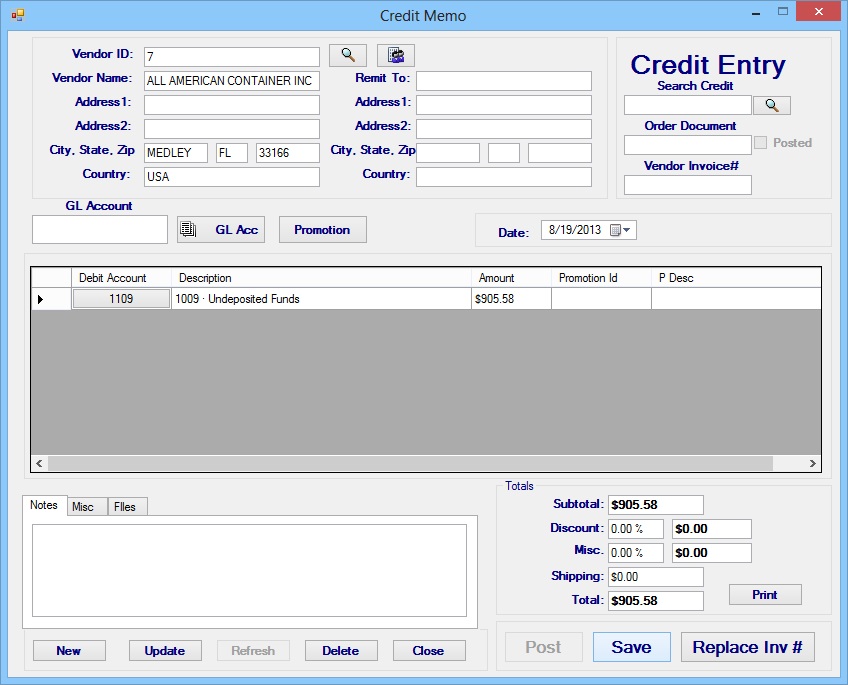Click the date text 8/19/2013
The width and height of the screenshot is (848, 685).
[x=575, y=230]
